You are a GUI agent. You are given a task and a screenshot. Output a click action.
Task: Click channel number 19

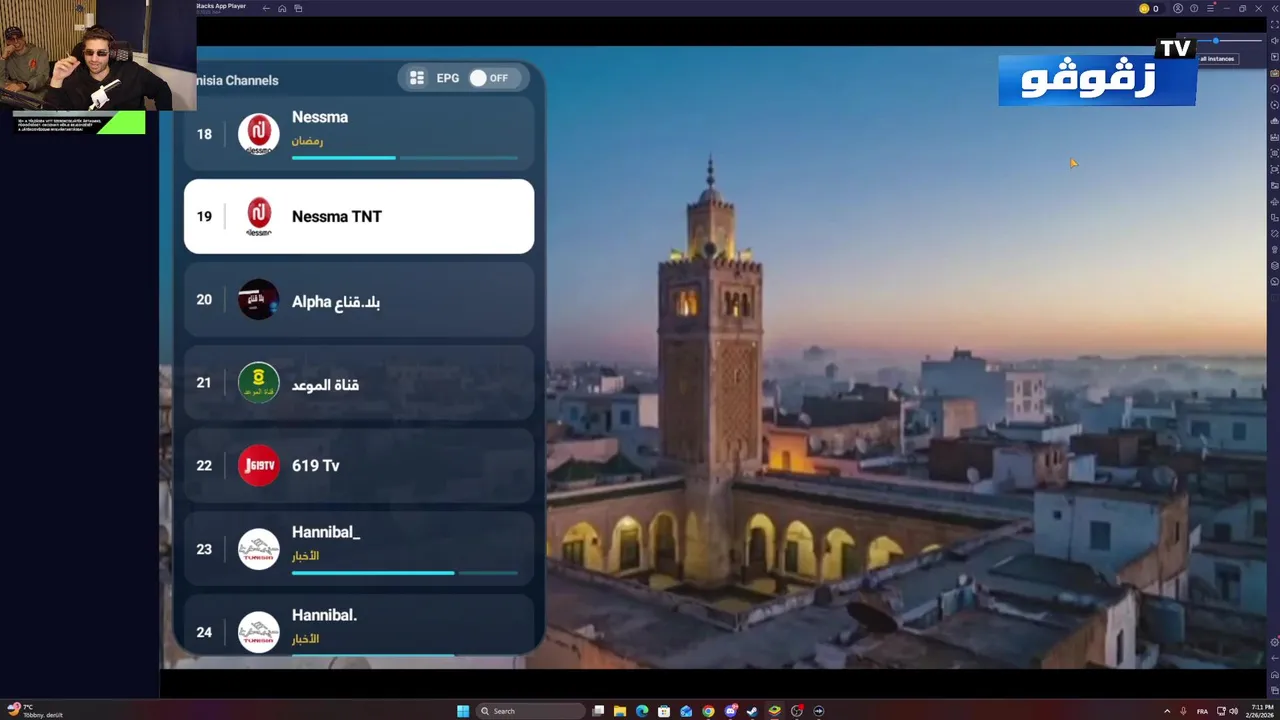[x=204, y=216]
